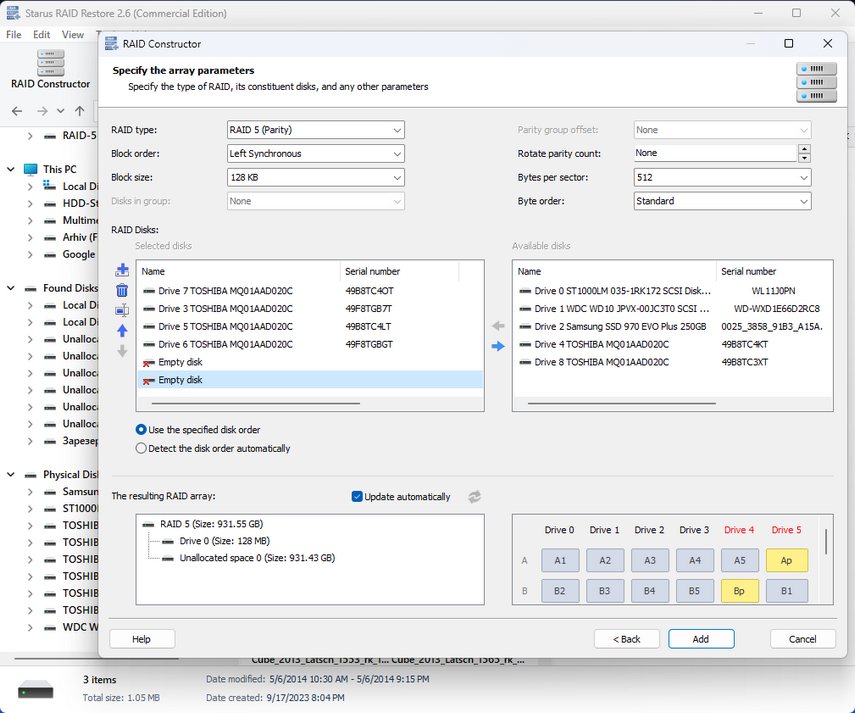Move selected disk up with blue arrow
This screenshot has height=713, width=855.
click(122, 330)
